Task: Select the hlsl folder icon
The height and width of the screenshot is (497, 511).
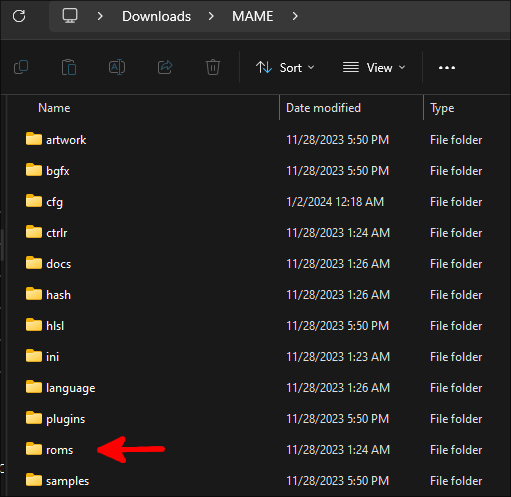Action: click(34, 325)
